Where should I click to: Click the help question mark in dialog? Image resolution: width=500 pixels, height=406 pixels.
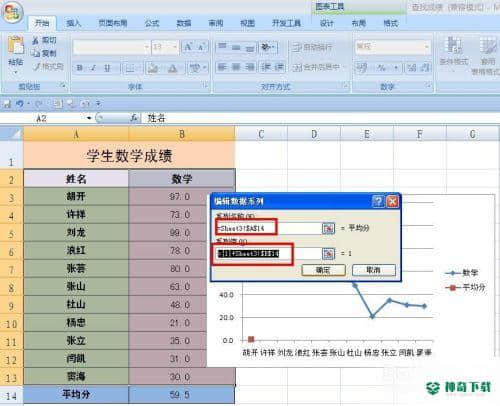click(x=378, y=201)
